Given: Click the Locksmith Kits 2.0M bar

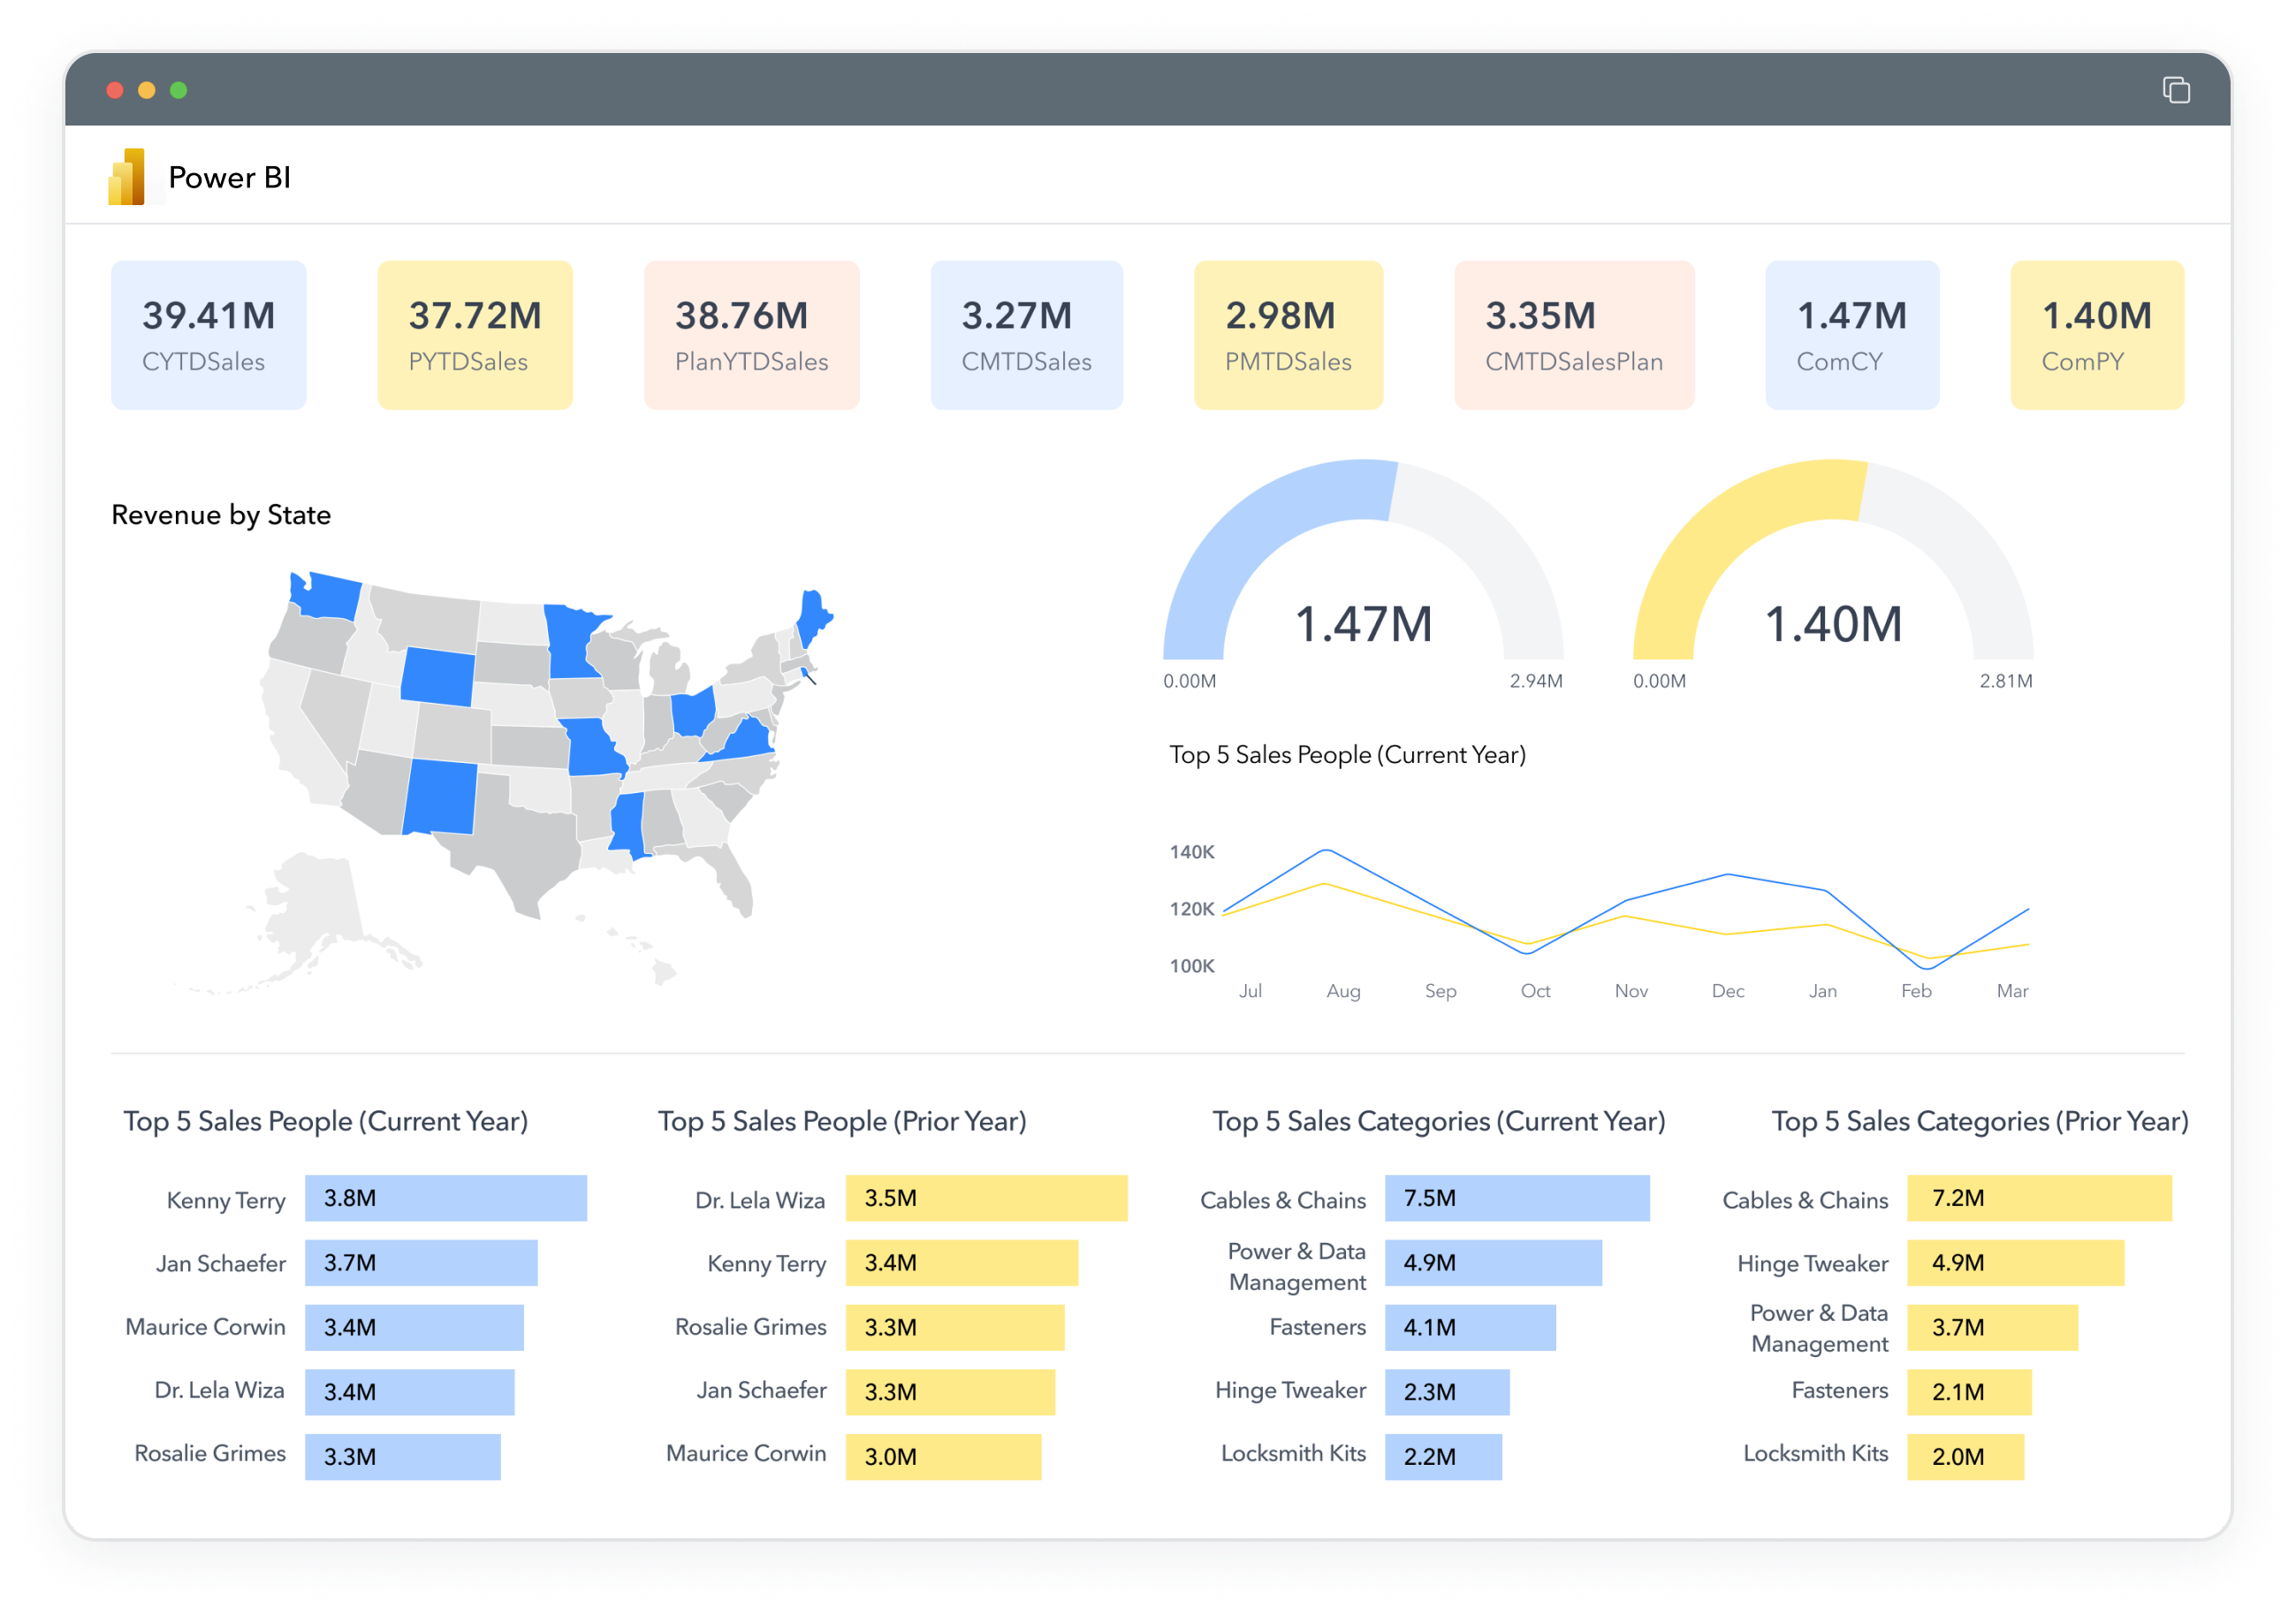Looking at the screenshot, I should click(x=1966, y=1456).
